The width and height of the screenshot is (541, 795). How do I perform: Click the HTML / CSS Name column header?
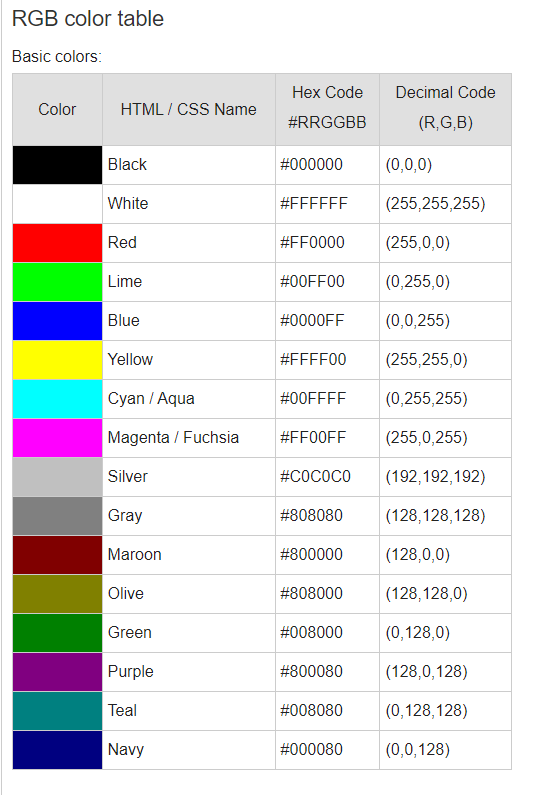pyautogui.click(x=189, y=110)
